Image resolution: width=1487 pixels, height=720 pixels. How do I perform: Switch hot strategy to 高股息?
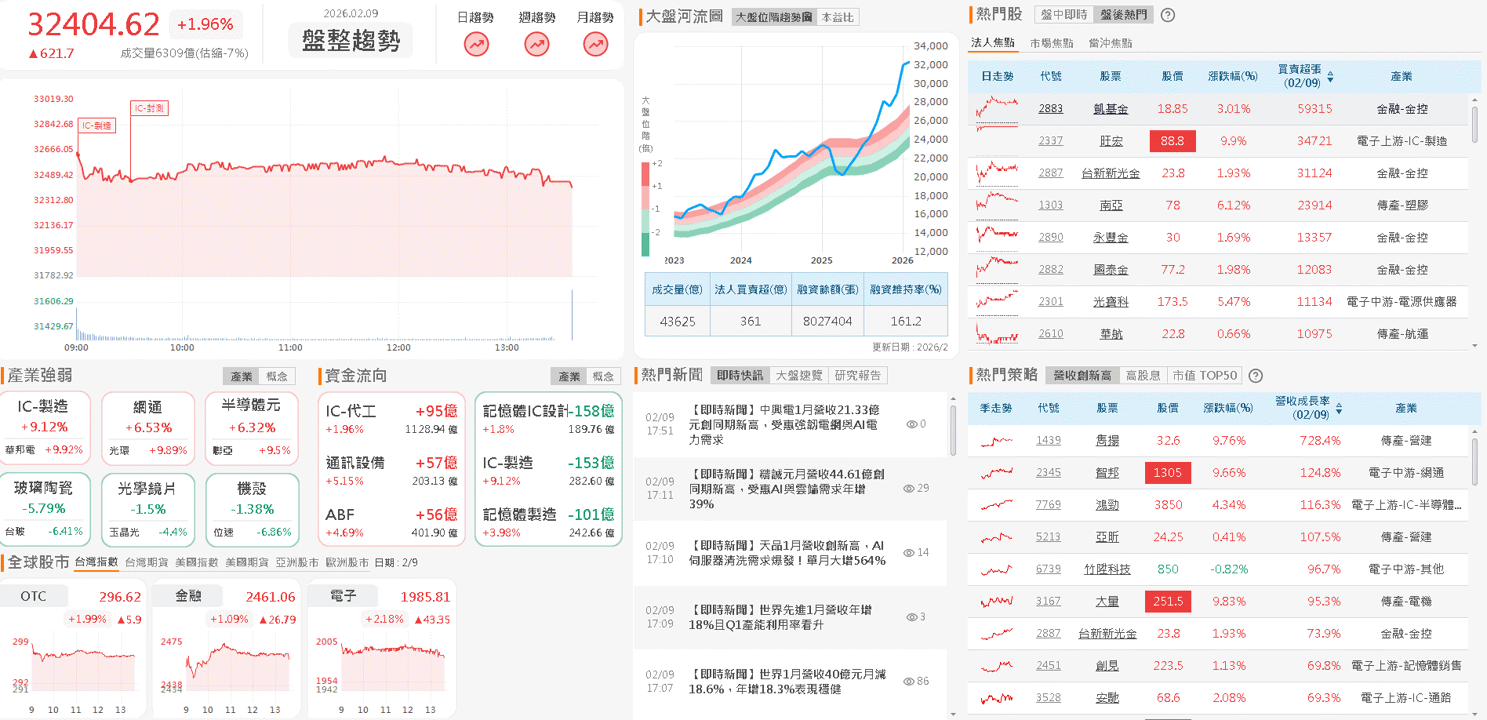tap(1142, 376)
